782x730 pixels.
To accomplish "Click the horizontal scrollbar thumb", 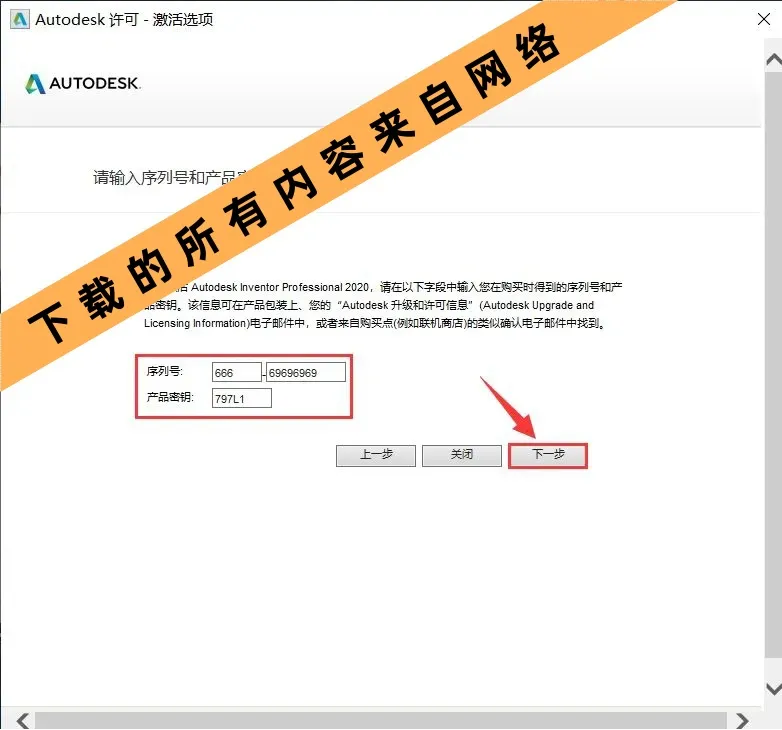I will click(381, 721).
